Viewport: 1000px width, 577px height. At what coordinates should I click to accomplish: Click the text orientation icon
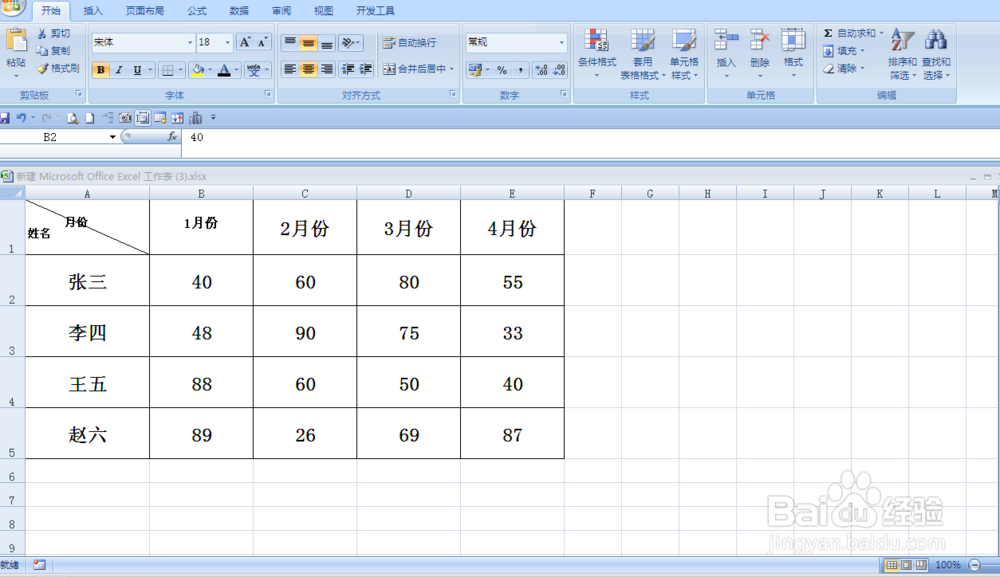(x=348, y=43)
